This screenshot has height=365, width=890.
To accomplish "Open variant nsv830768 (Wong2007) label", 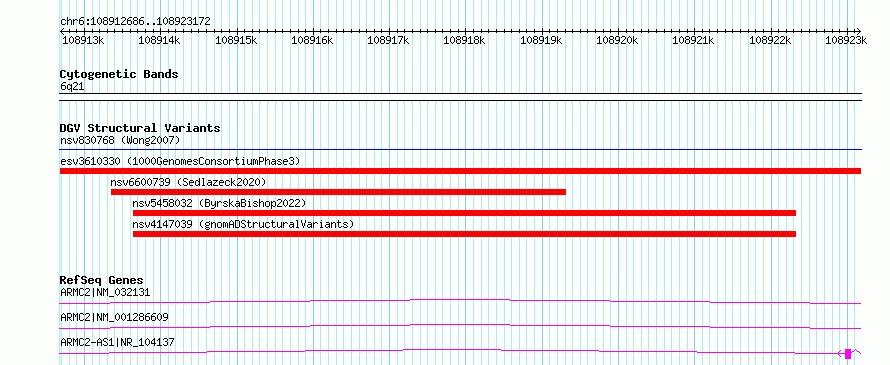I will (120, 140).
